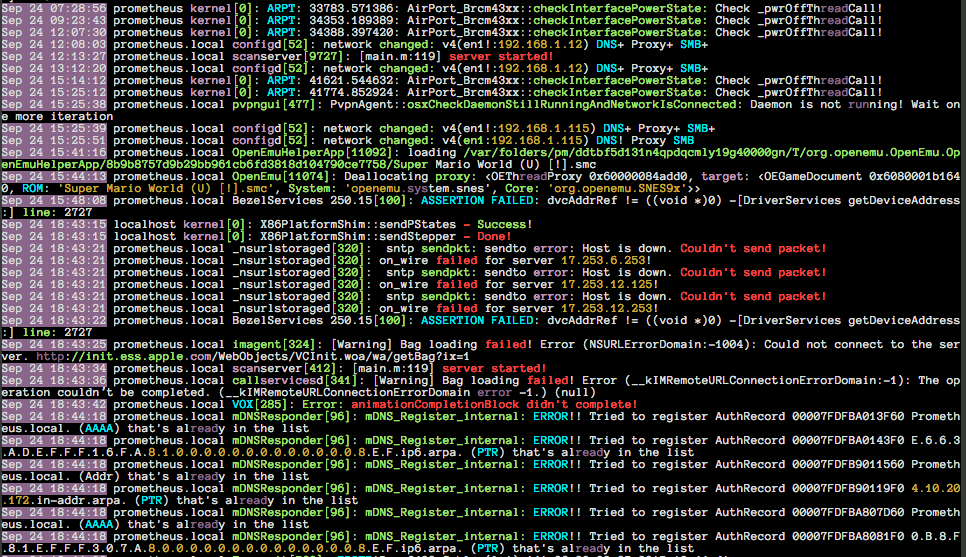Select the '(NSURLErrorDomain:-1004)' error code

point(666,344)
